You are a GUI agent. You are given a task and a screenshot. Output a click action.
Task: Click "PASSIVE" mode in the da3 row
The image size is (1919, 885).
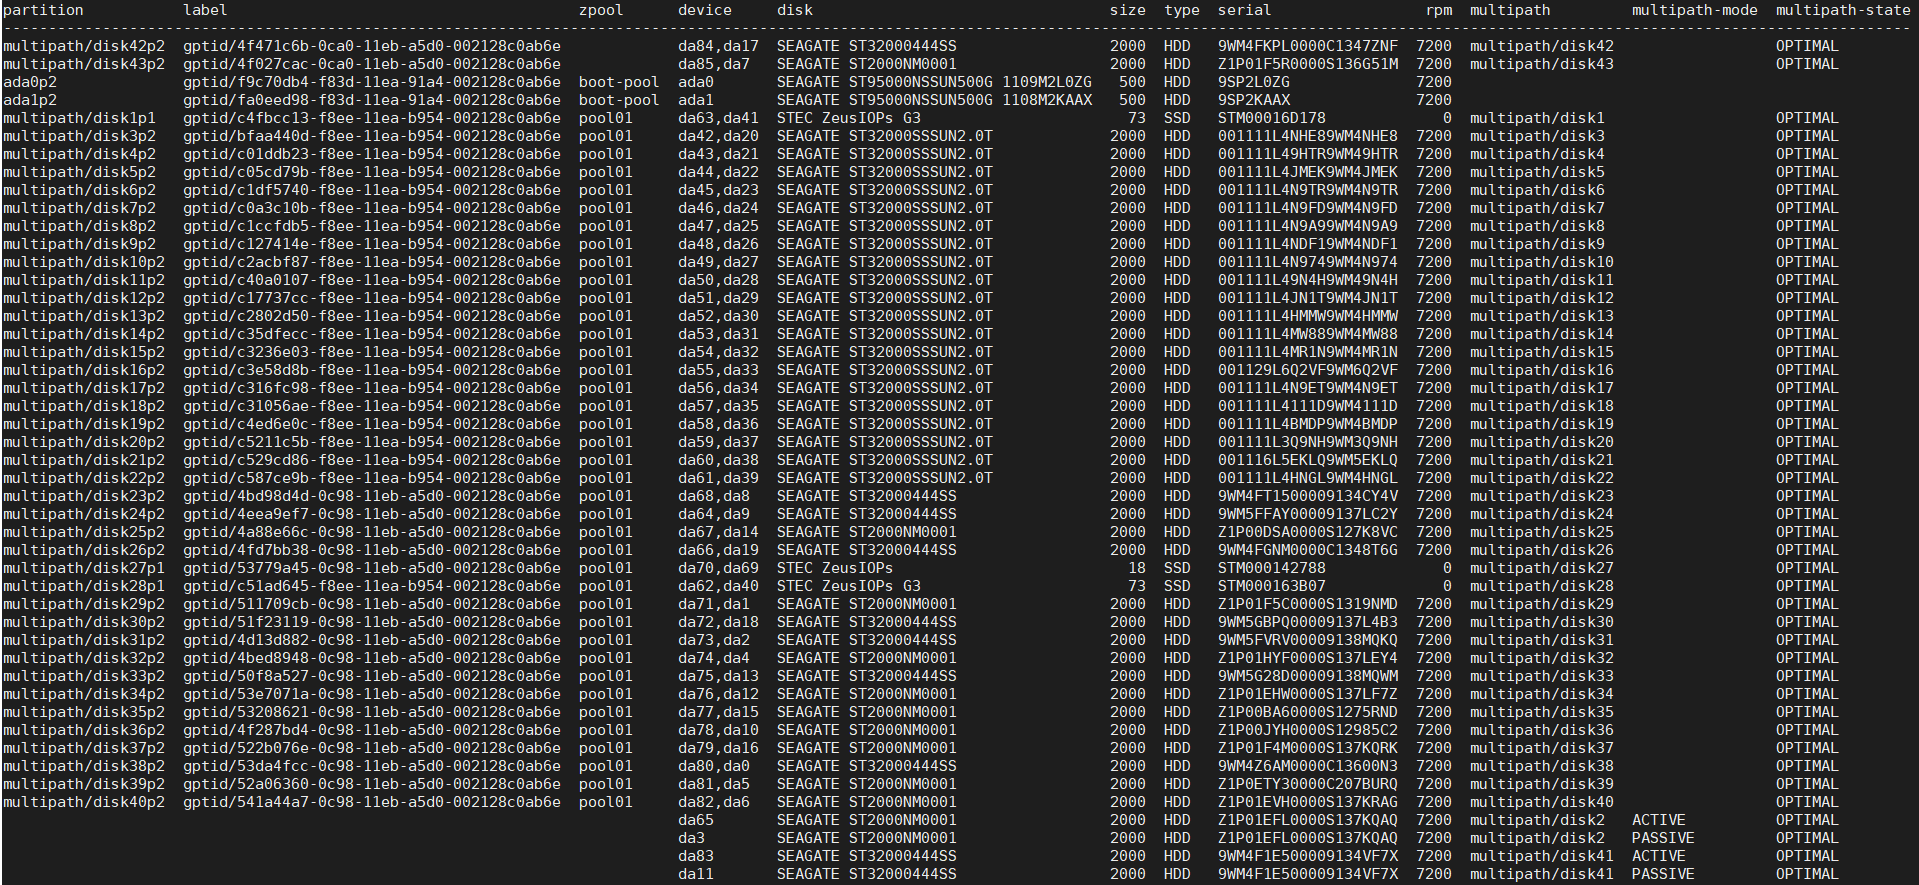click(x=1663, y=838)
